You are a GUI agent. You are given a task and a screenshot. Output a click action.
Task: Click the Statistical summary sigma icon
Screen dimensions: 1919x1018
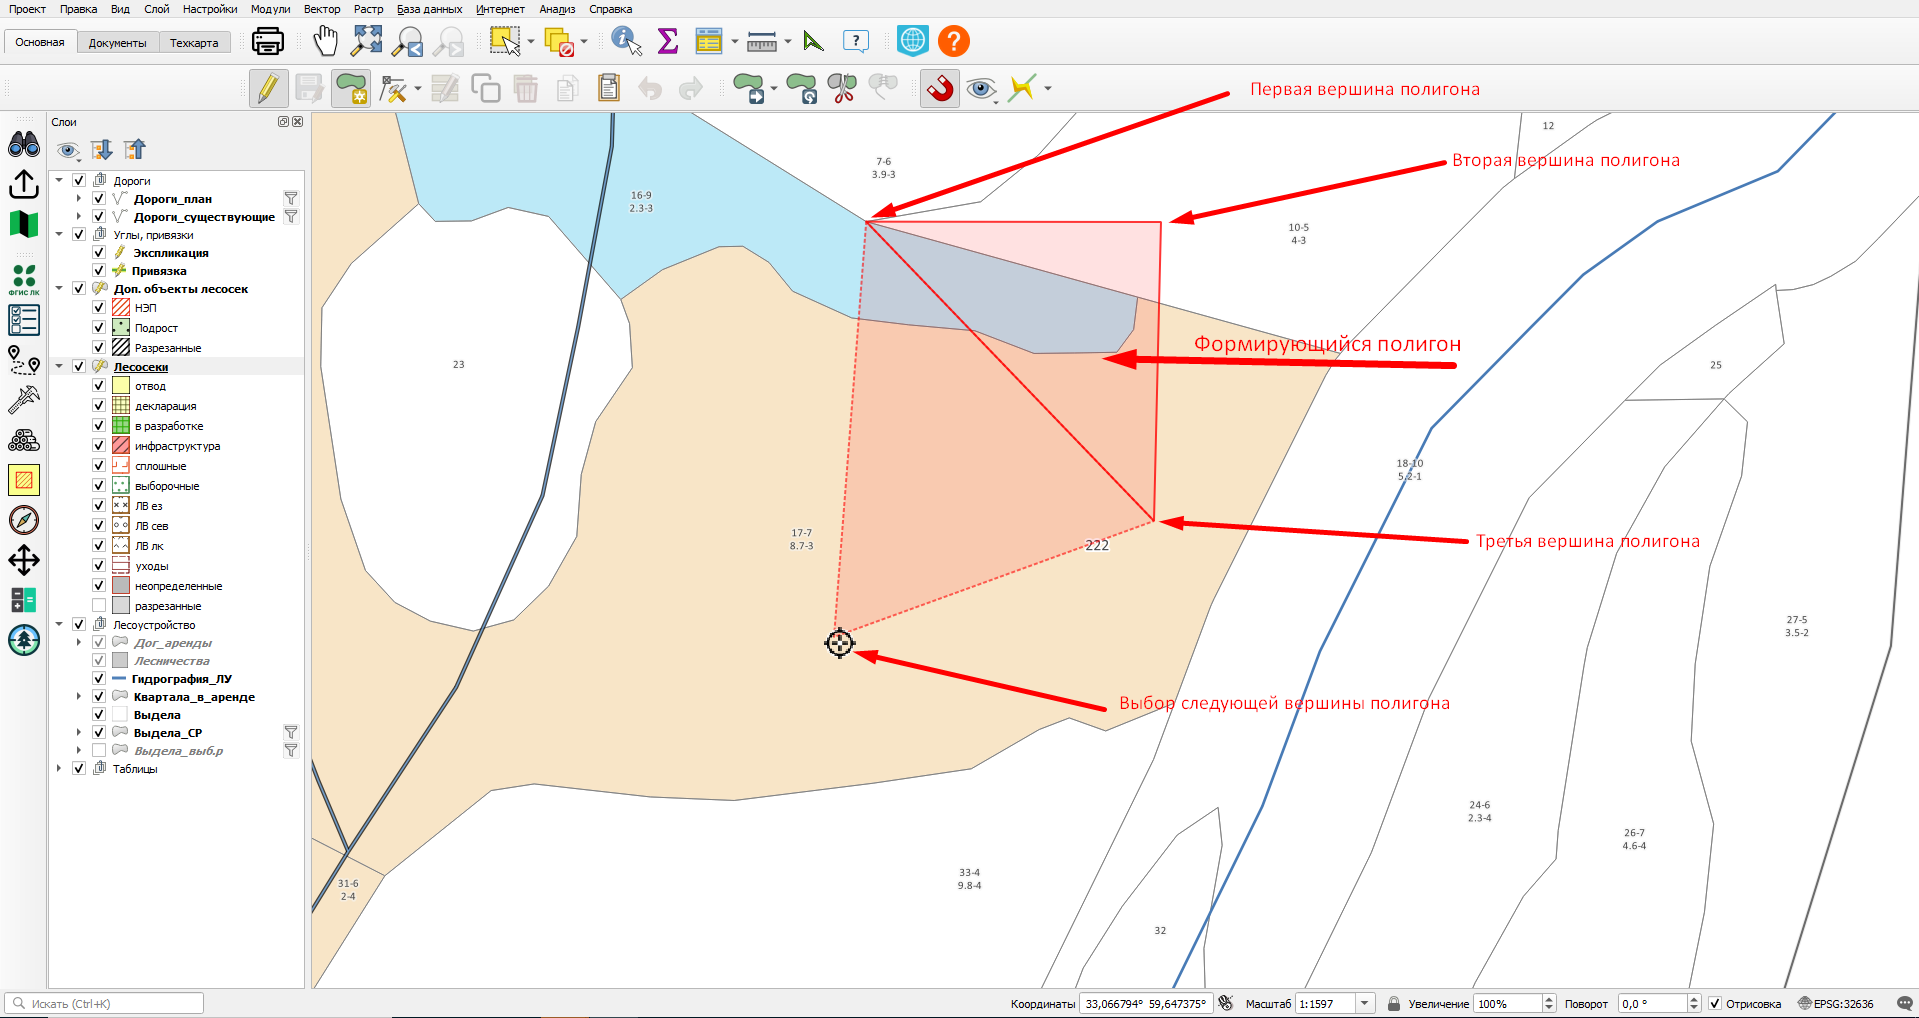point(668,41)
